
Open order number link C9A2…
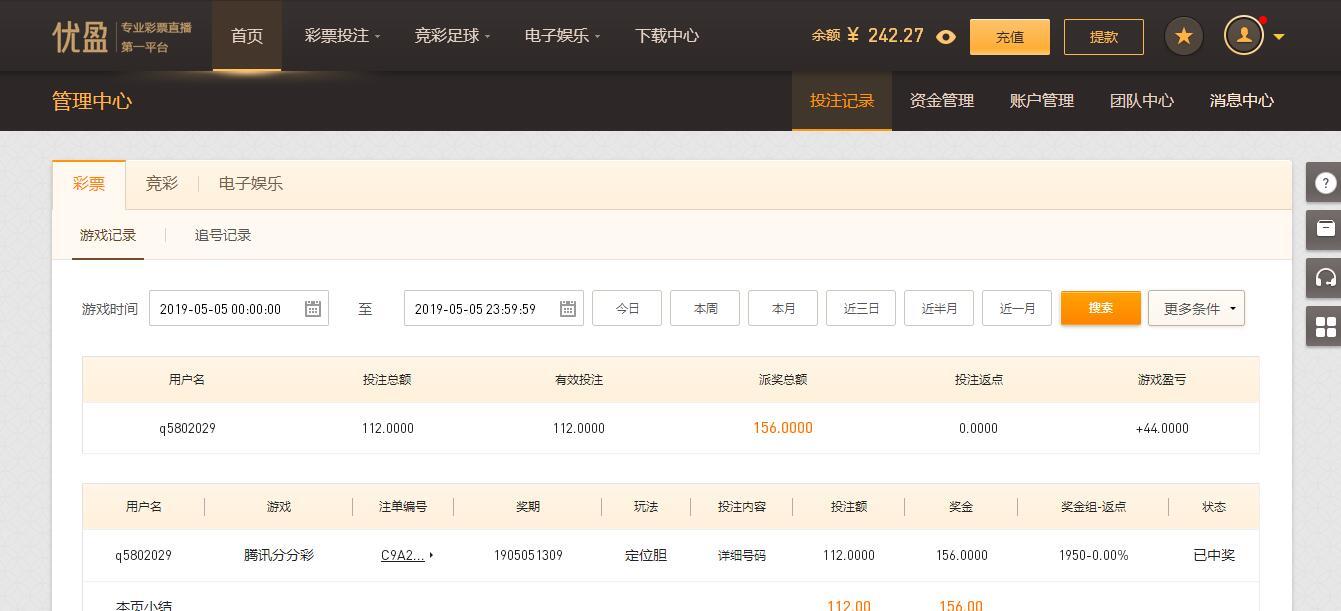[x=402, y=556]
